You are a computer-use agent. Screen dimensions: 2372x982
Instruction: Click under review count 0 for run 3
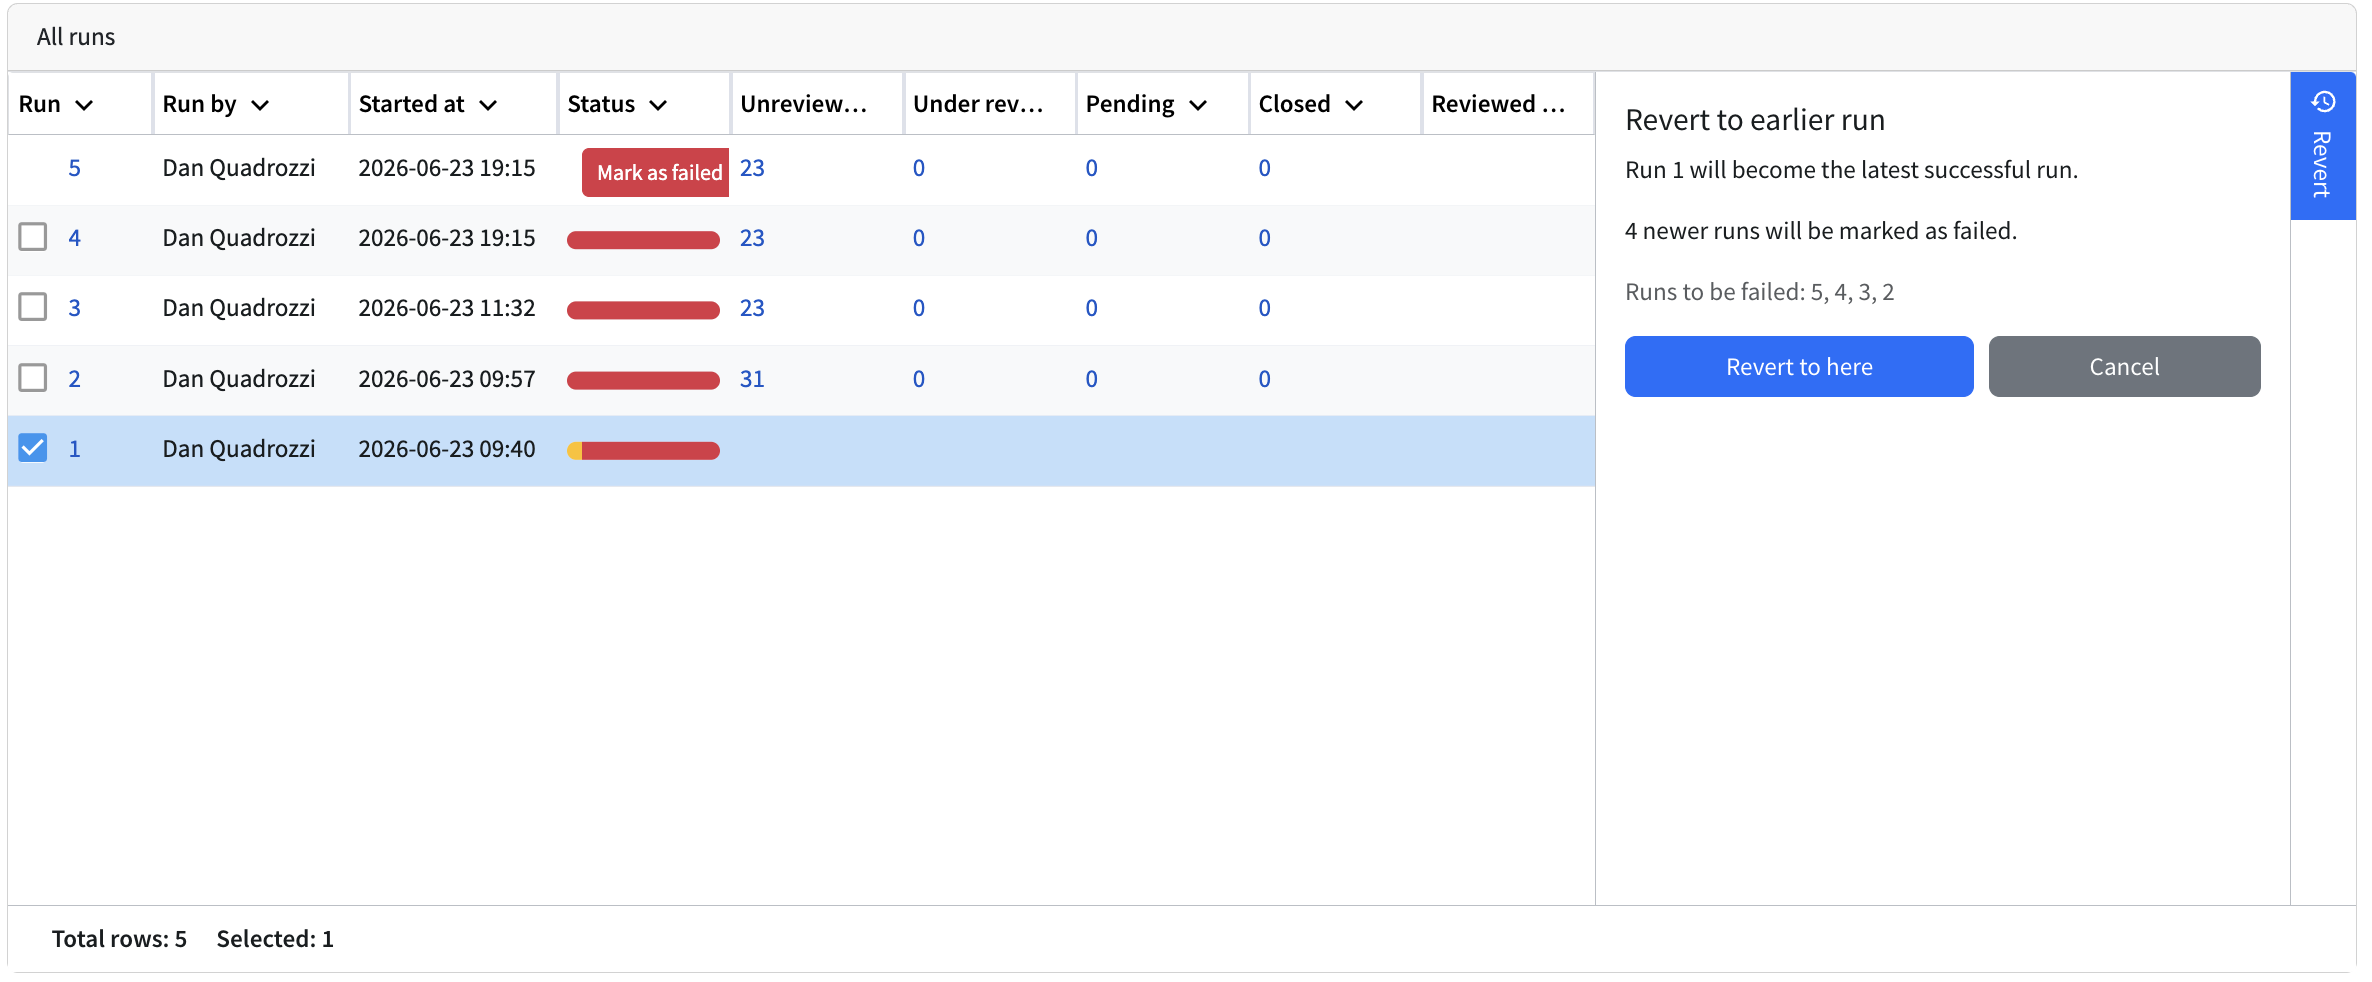pyautogui.click(x=919, y=308)
